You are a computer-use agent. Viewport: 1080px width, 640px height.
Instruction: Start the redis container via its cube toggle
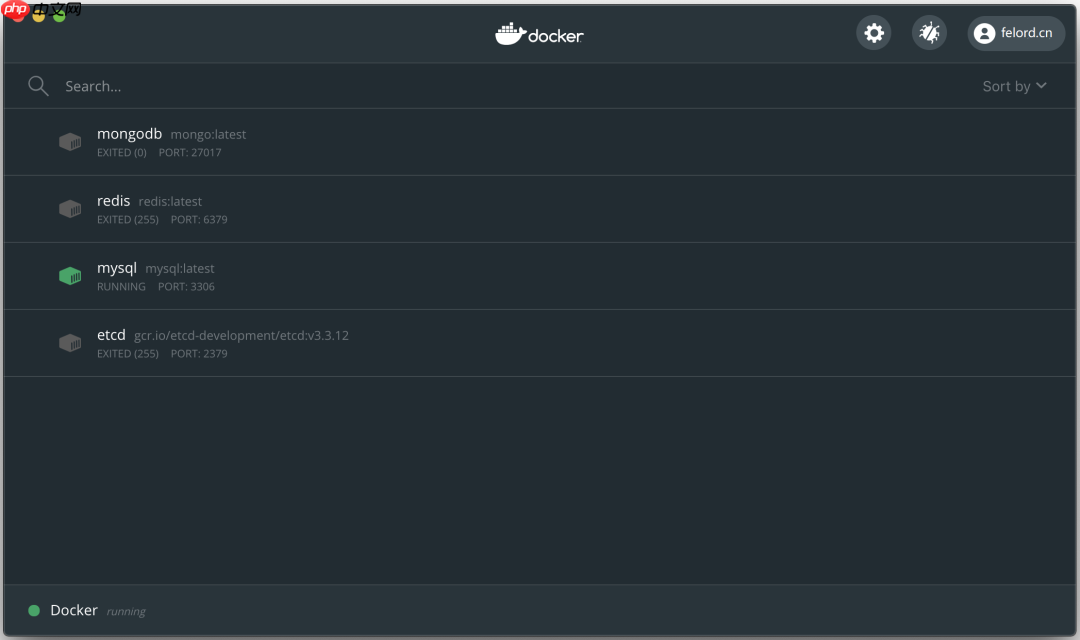point(70,208)
